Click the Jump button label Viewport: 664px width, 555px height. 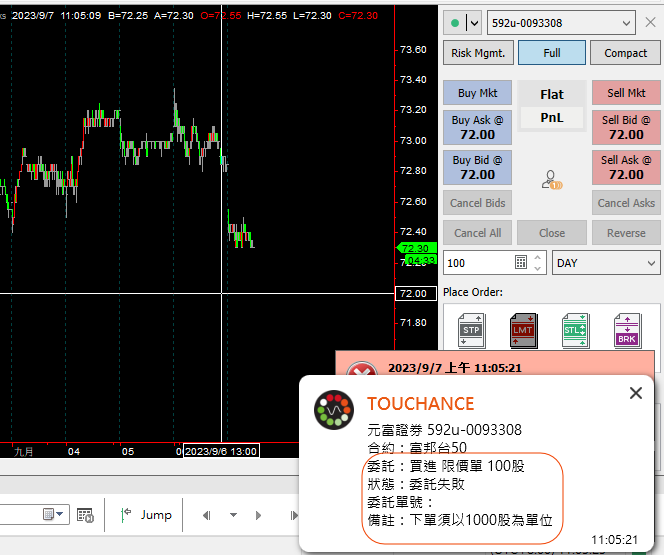click(156, 515)
